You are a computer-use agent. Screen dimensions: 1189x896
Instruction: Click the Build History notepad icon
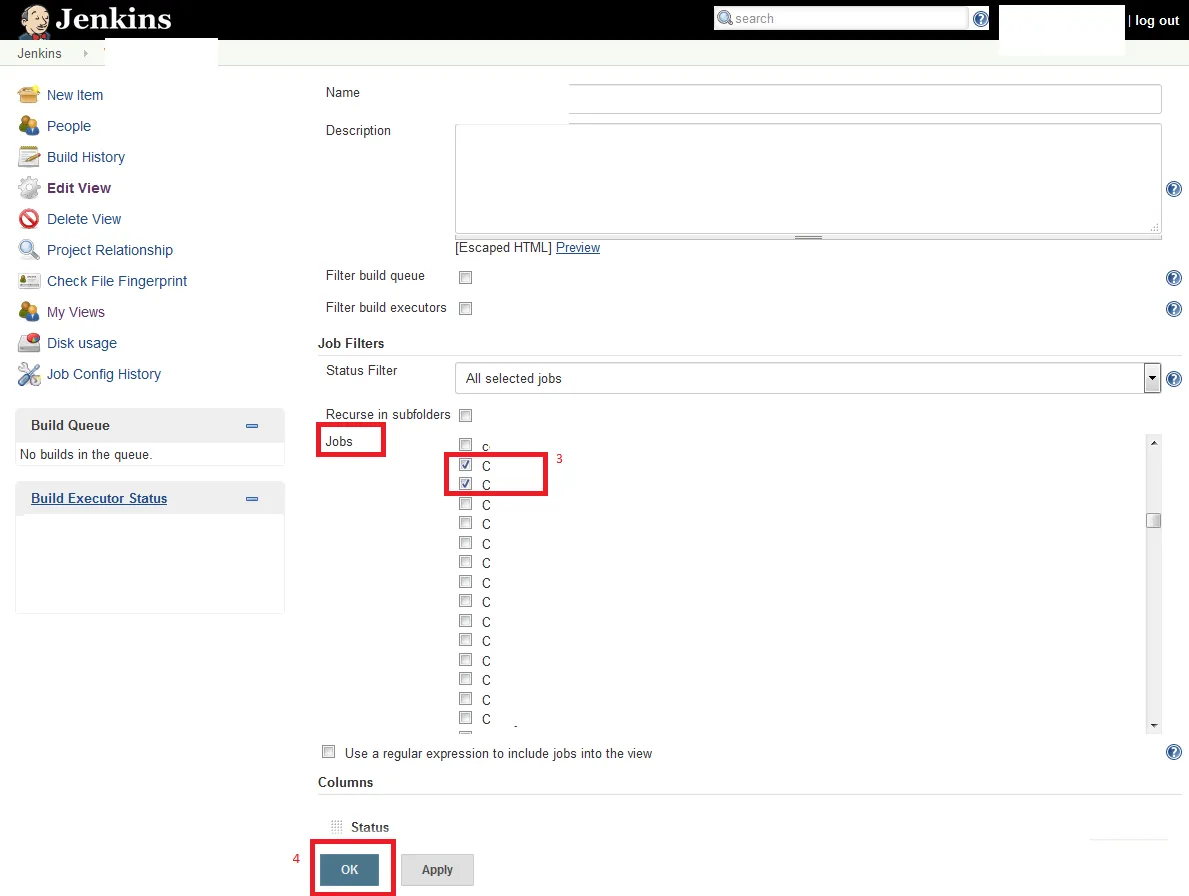click(29, 157)
